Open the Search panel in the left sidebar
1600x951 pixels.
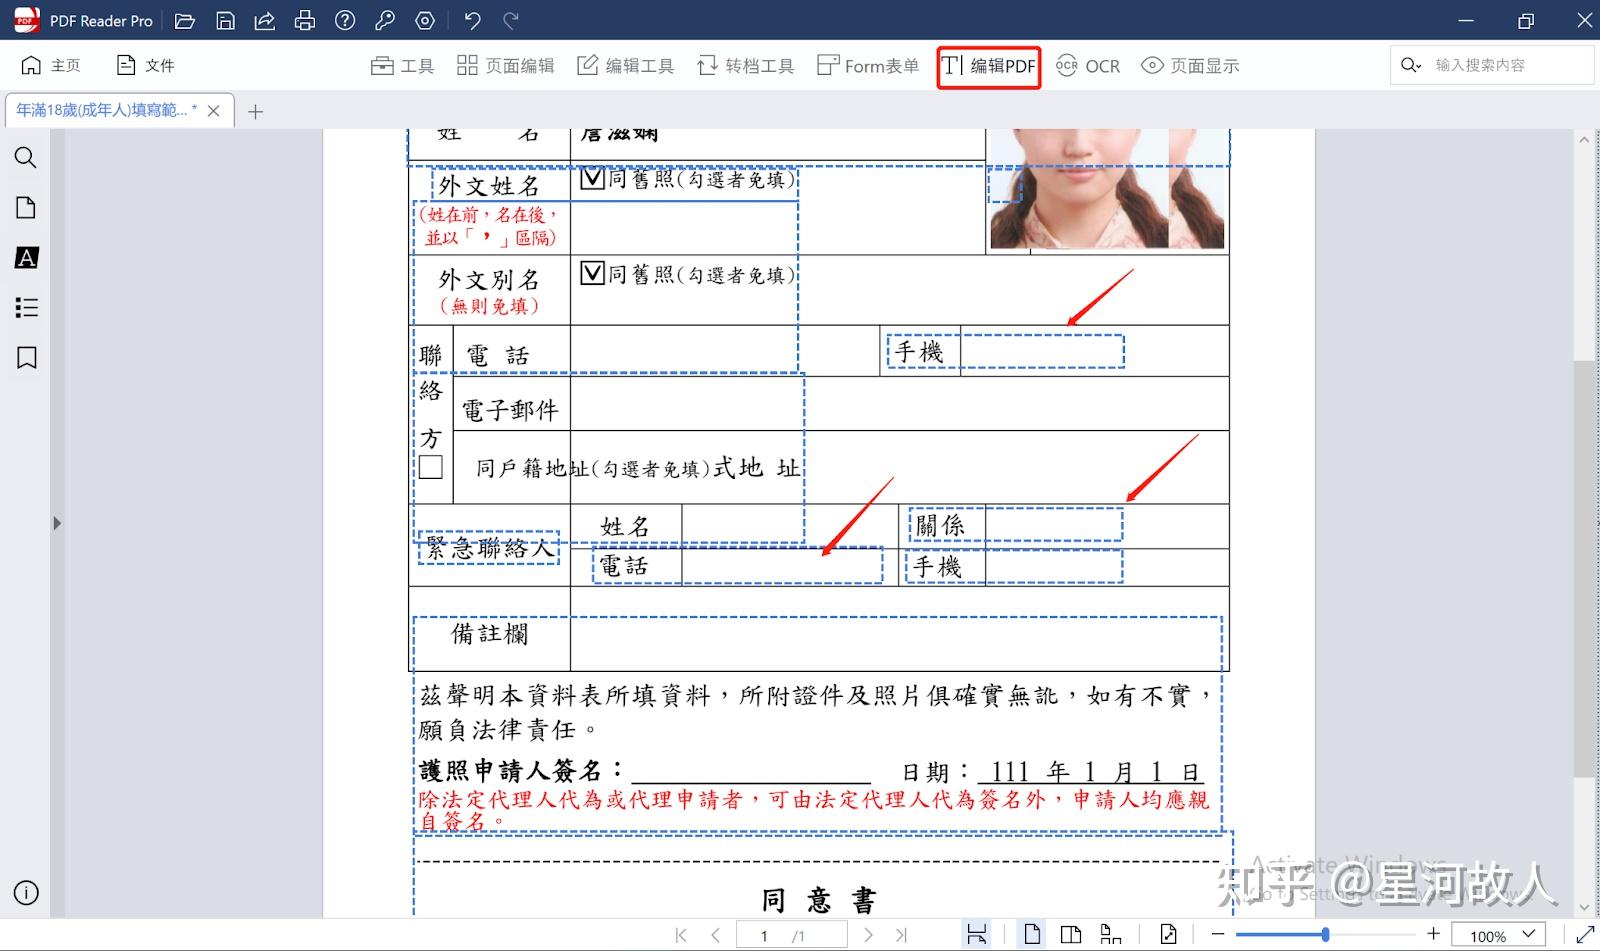pos(26,158)
